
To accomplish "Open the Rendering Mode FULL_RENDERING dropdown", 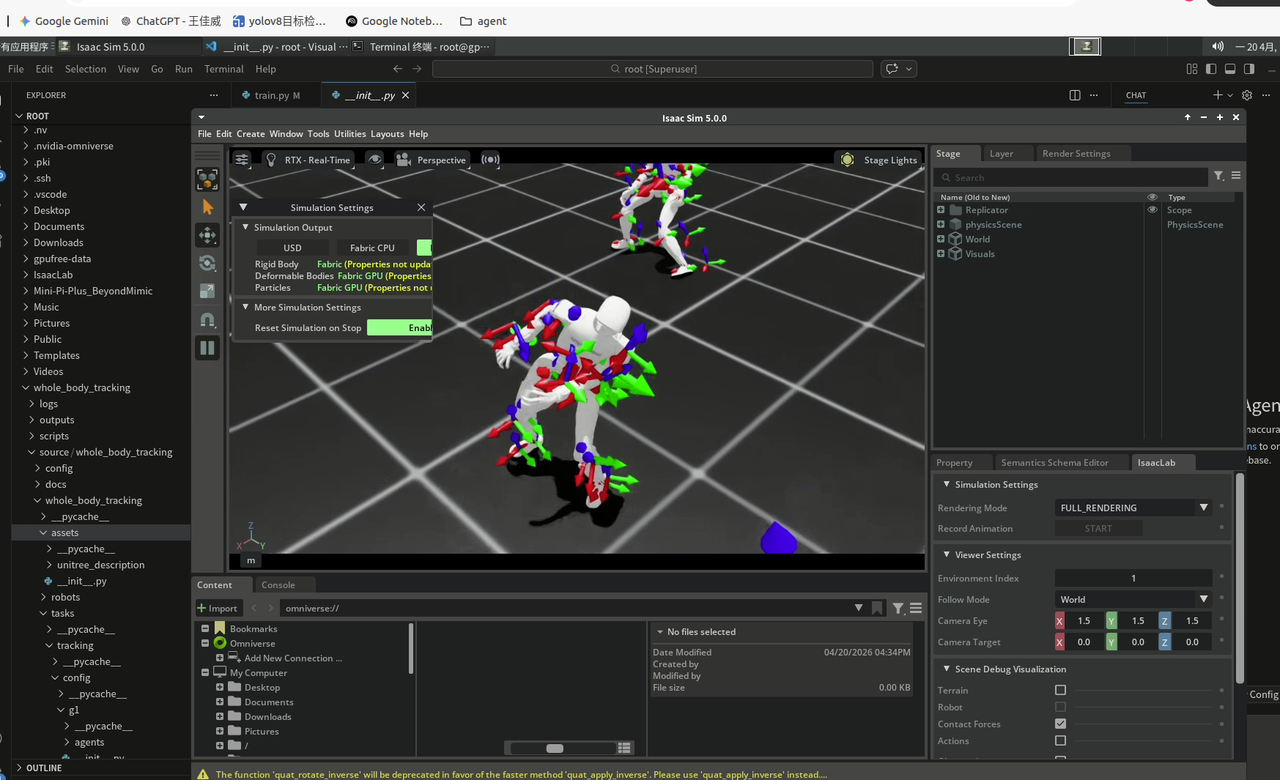I will point(1134,508).
